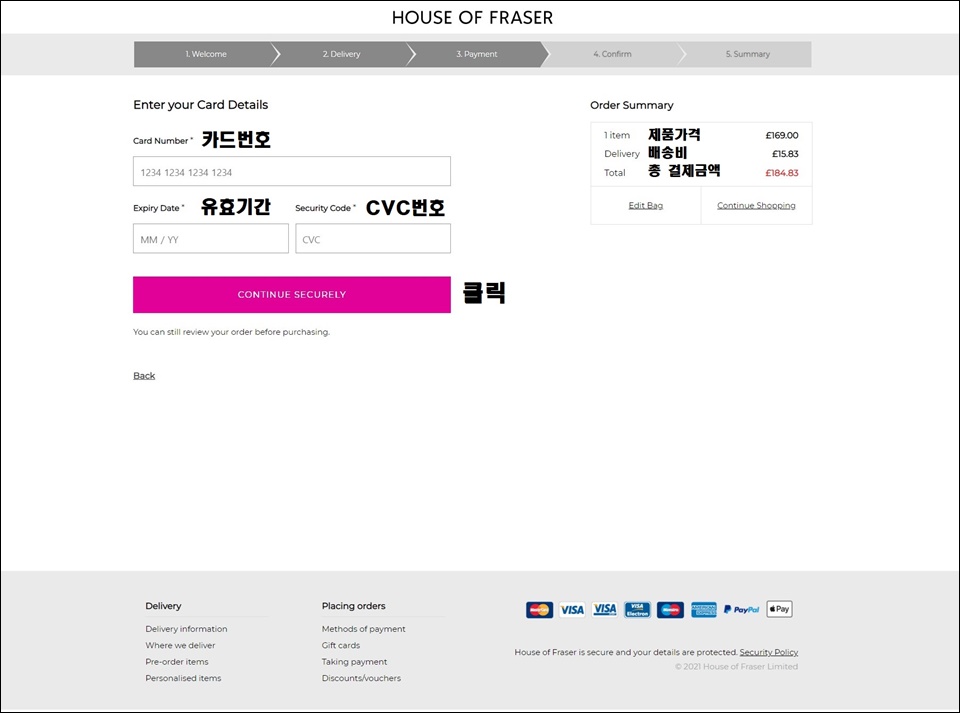Viewport: 960px width, 713px height.
Task: Click the American Express payment icon
Action: [703, 610]
